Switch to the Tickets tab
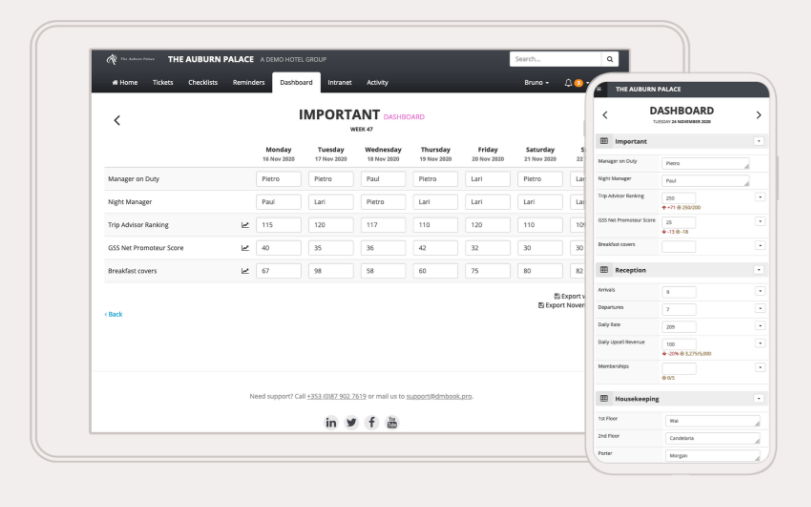811x507 pixels. [163, 83]
